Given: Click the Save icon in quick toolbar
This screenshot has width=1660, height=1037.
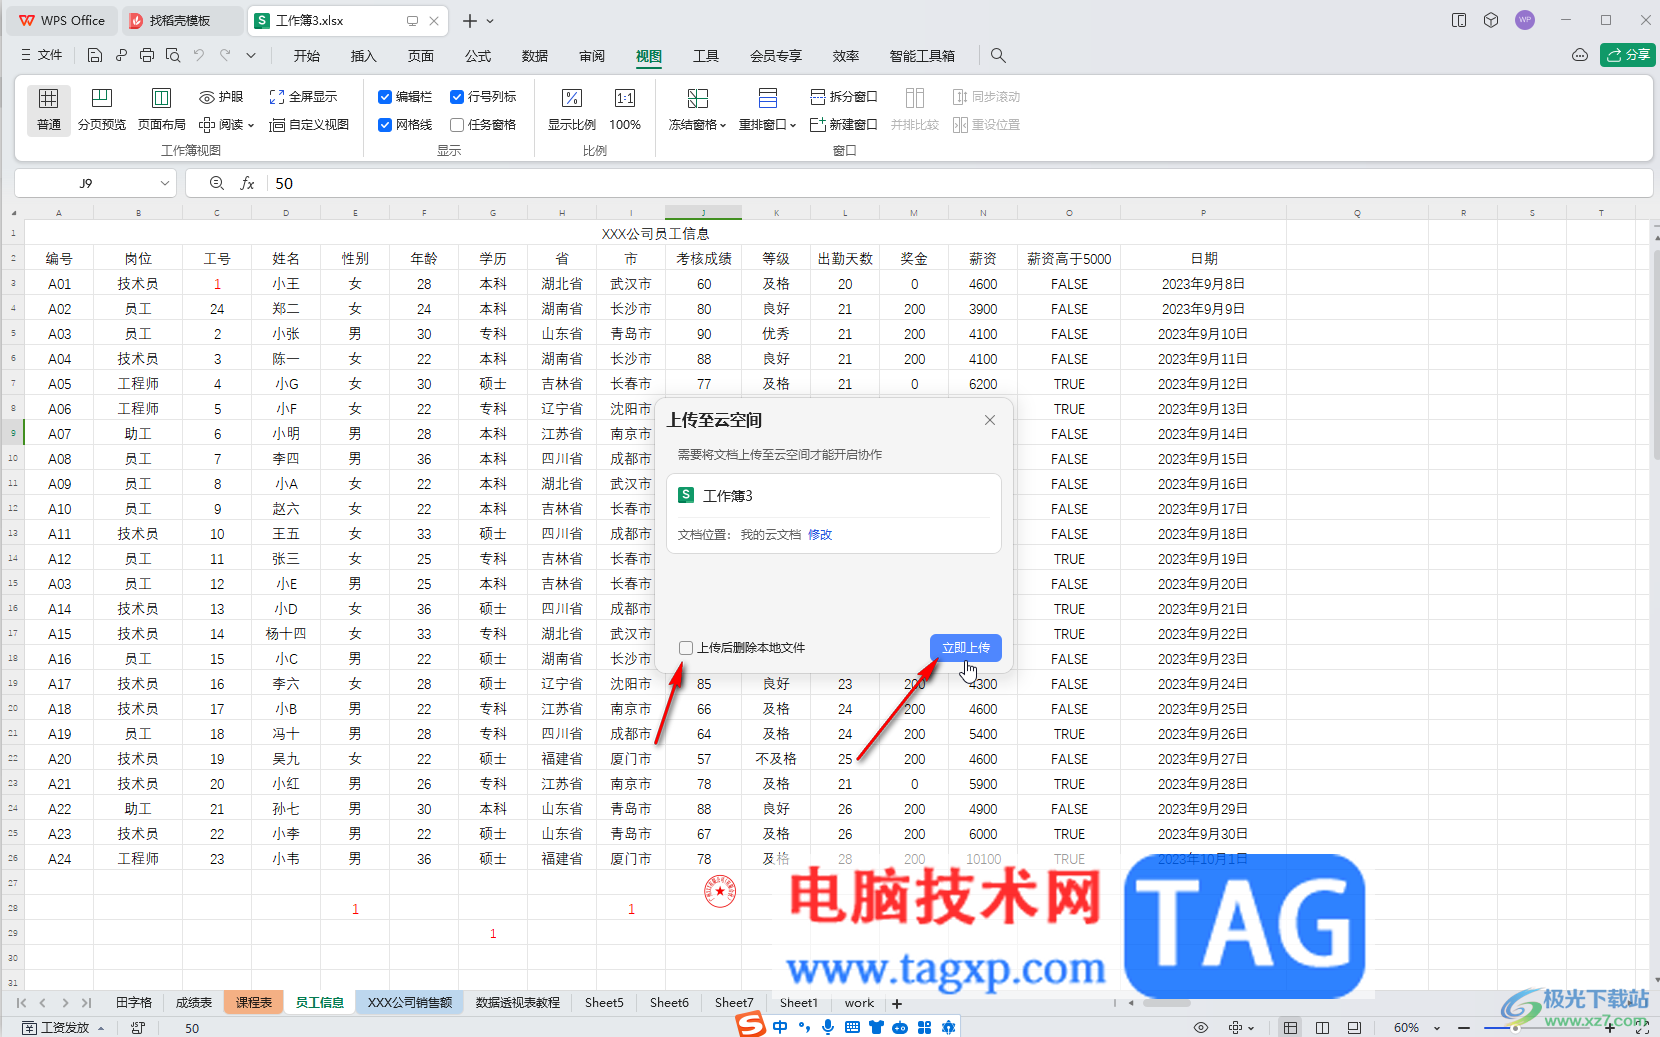Looking at the screenshot, I should (95, 56).
